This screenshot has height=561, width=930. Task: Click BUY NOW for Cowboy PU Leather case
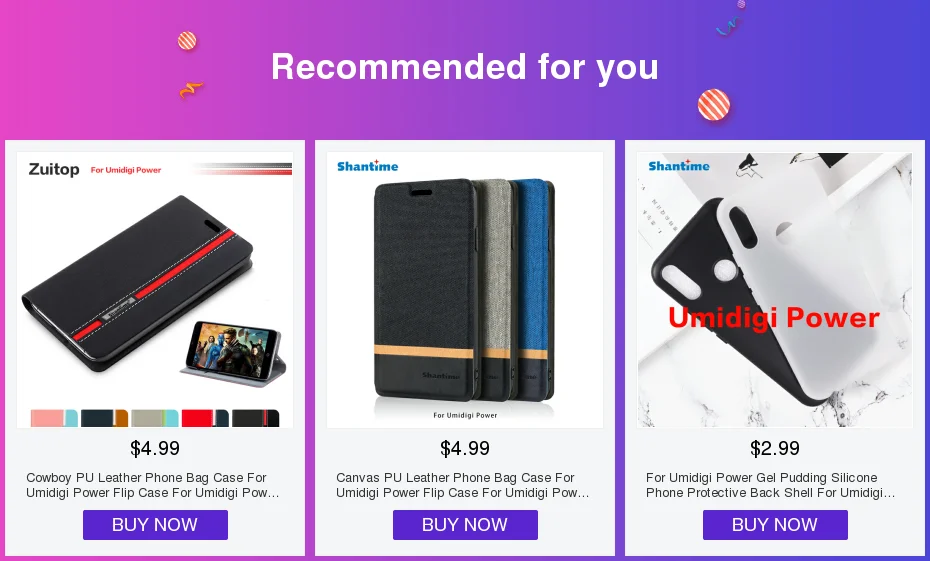click(155, 525)
